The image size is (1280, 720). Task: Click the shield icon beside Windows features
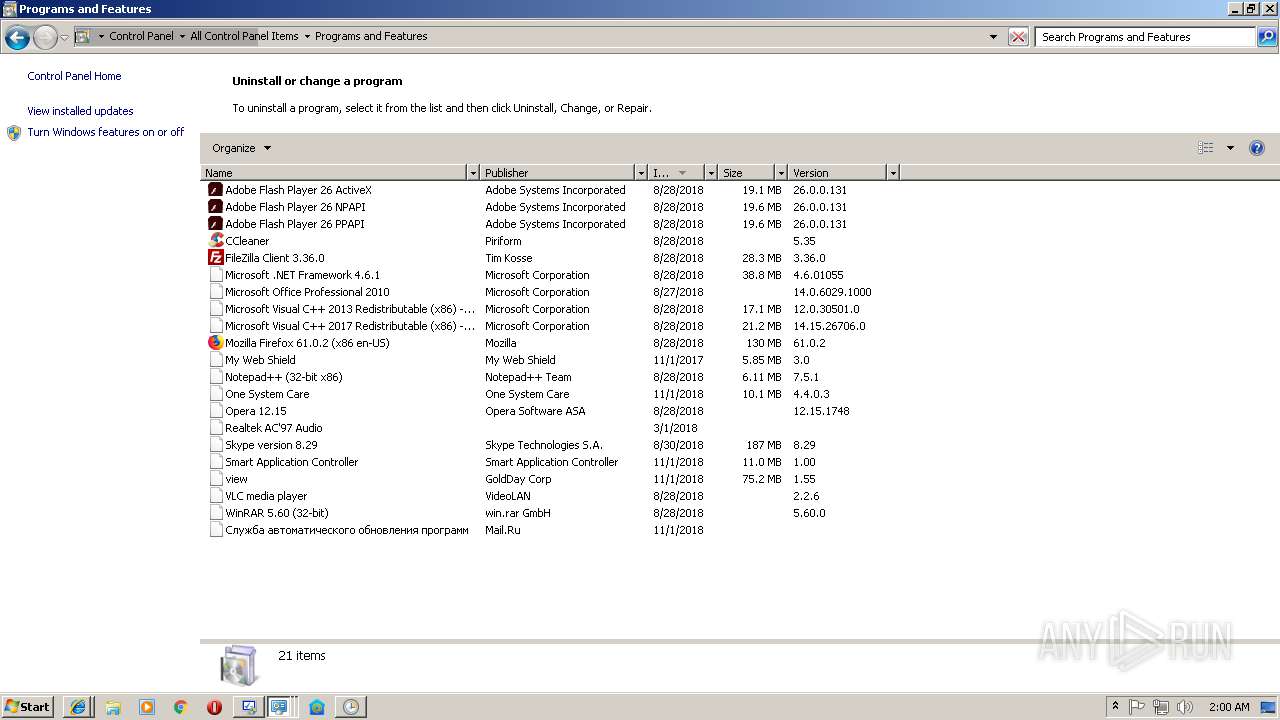(x=14, y=133)
